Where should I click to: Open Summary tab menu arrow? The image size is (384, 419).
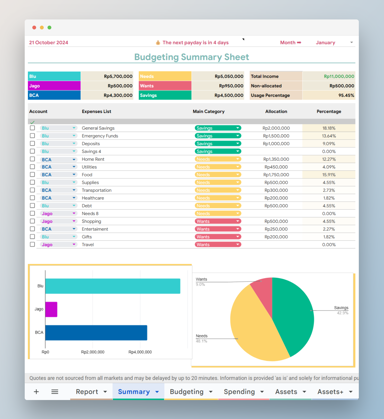click(x=157, y=392)
